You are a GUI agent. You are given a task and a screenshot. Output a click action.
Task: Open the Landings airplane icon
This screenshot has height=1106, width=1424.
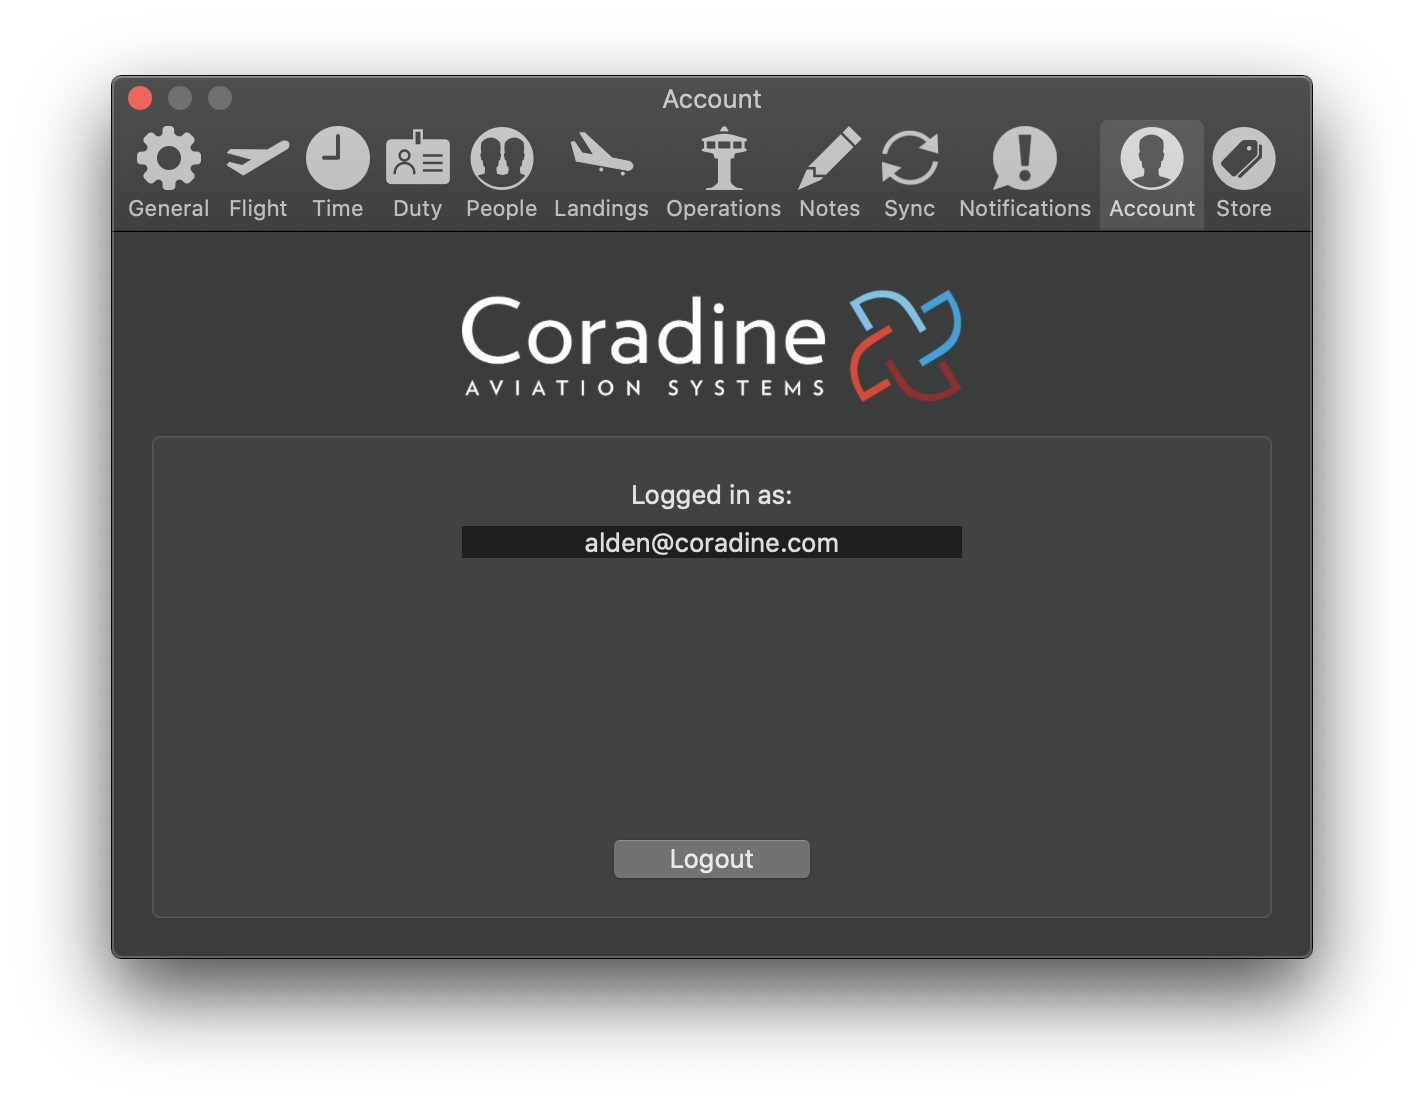(602, 156)
